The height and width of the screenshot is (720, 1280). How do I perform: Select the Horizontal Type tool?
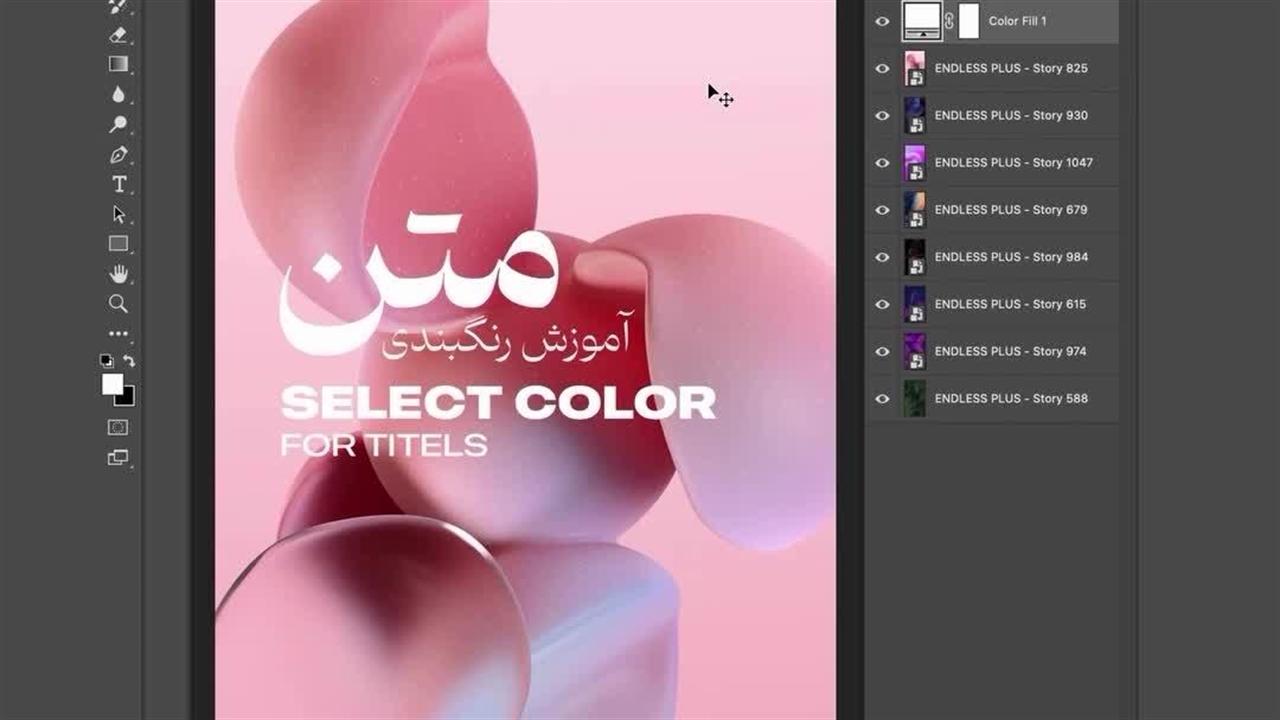click(x=118, y=184)
